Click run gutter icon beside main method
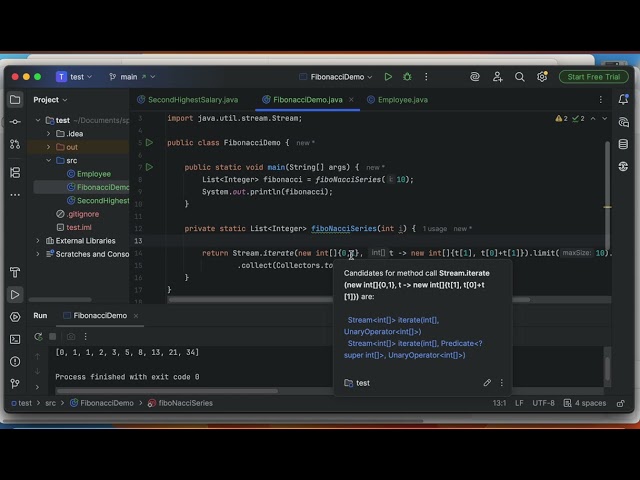Screen dimensions: 640x480 149,167
